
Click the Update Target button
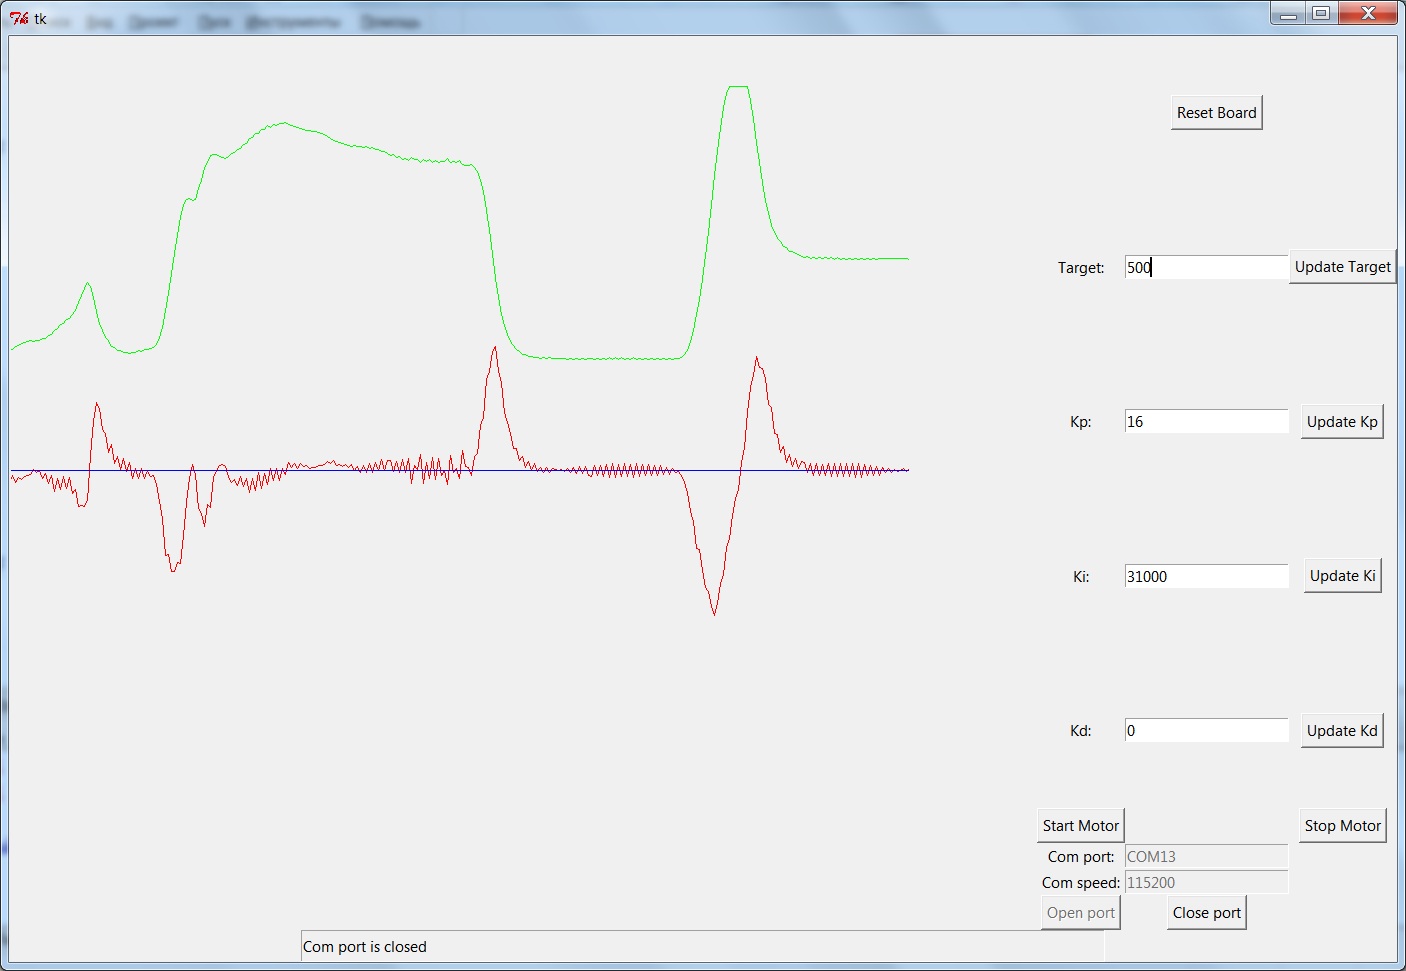tap(1342, 267)
